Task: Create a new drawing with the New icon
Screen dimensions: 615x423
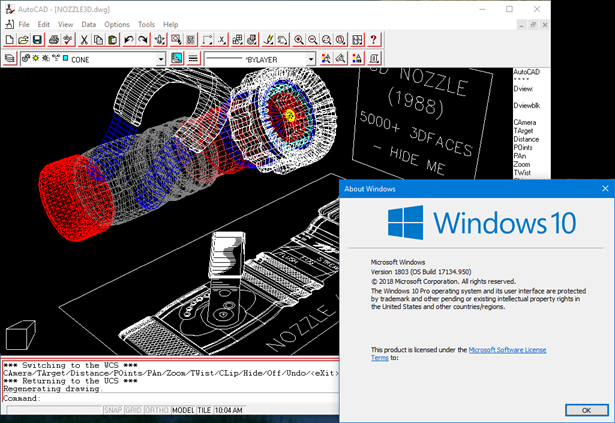Action: (x=9, y=40)
